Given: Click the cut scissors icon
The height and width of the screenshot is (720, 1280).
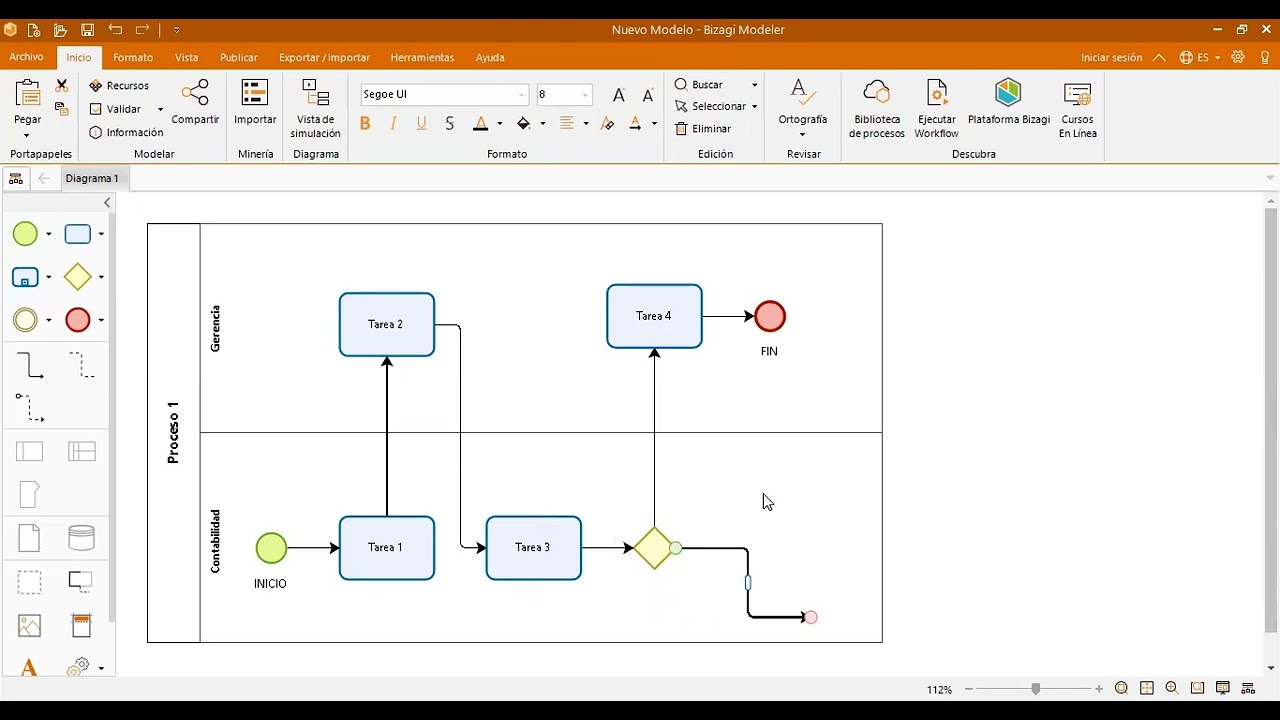Looking at the screenshot, I should (x=62, y=86).
